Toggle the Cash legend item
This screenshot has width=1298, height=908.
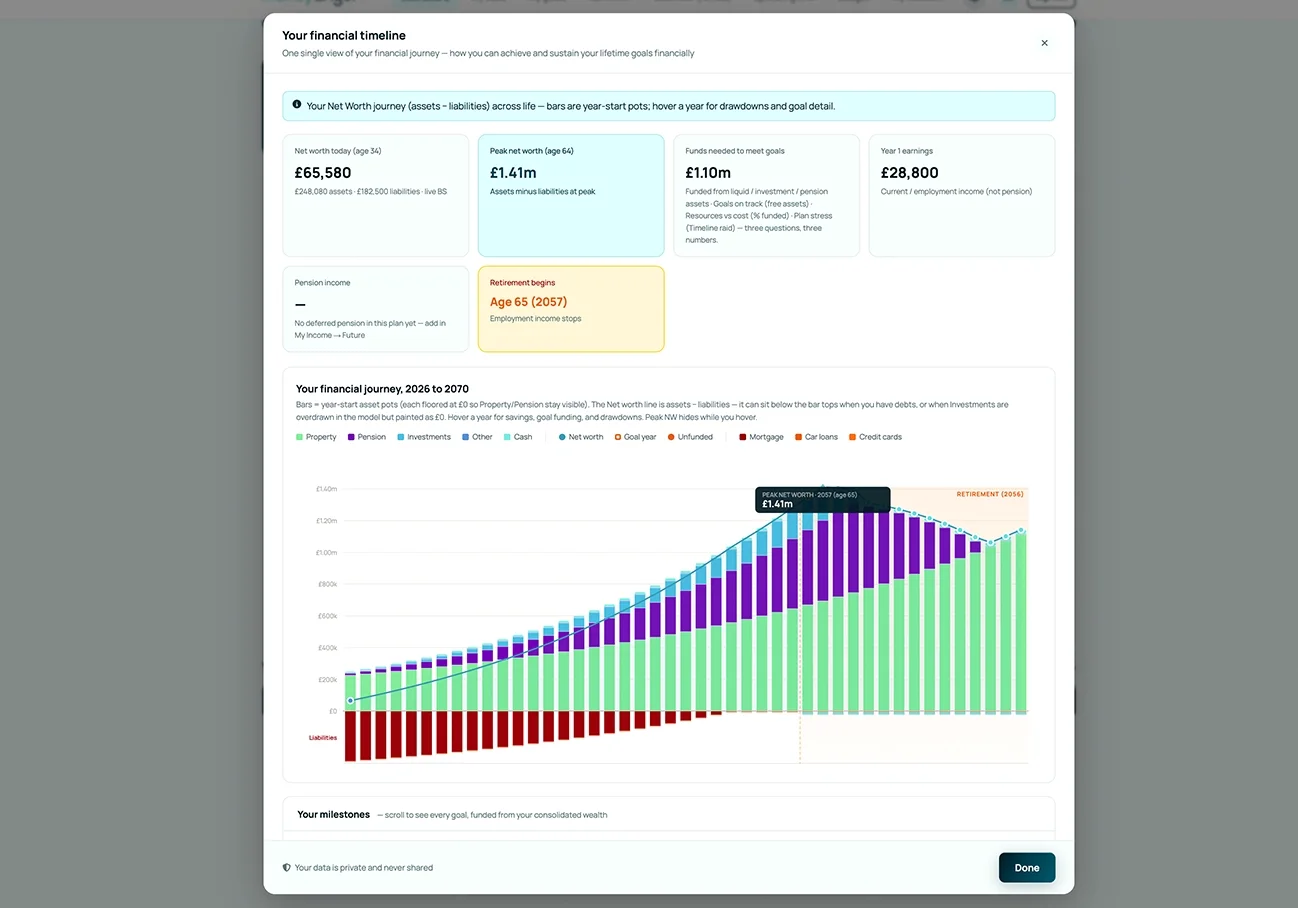(518, 437)
